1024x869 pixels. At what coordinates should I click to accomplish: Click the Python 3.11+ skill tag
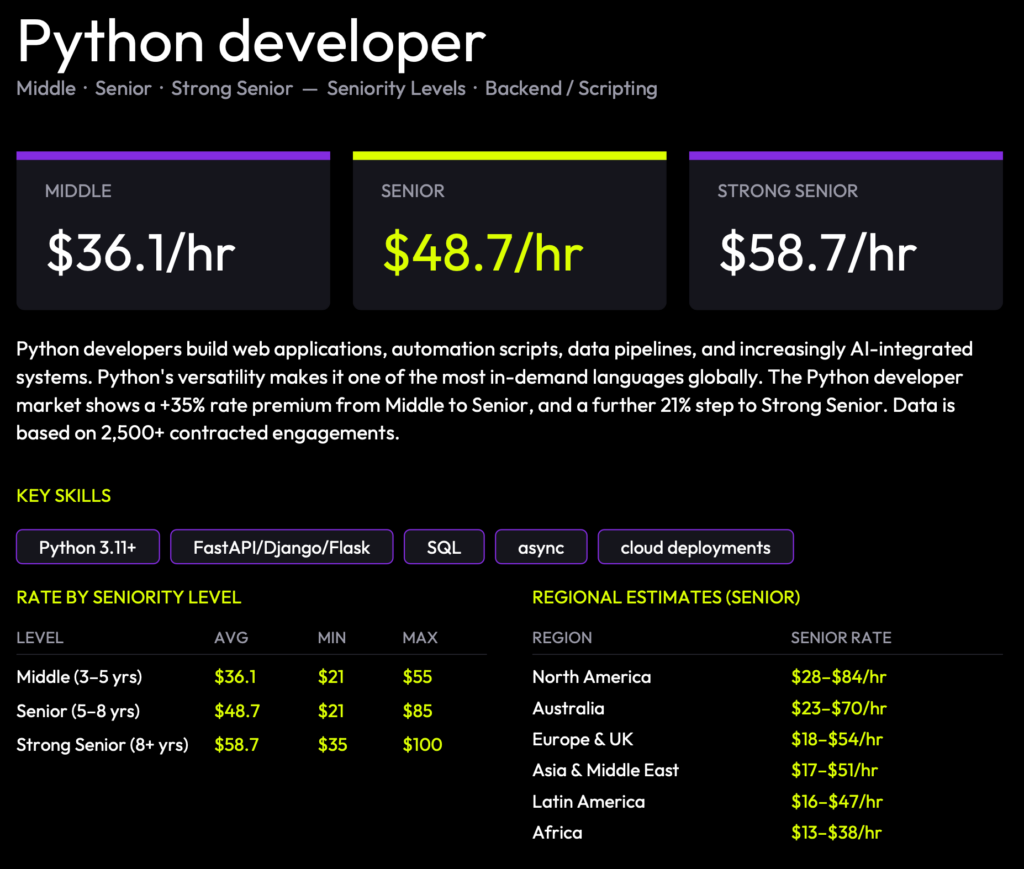[x=88, y=547]
